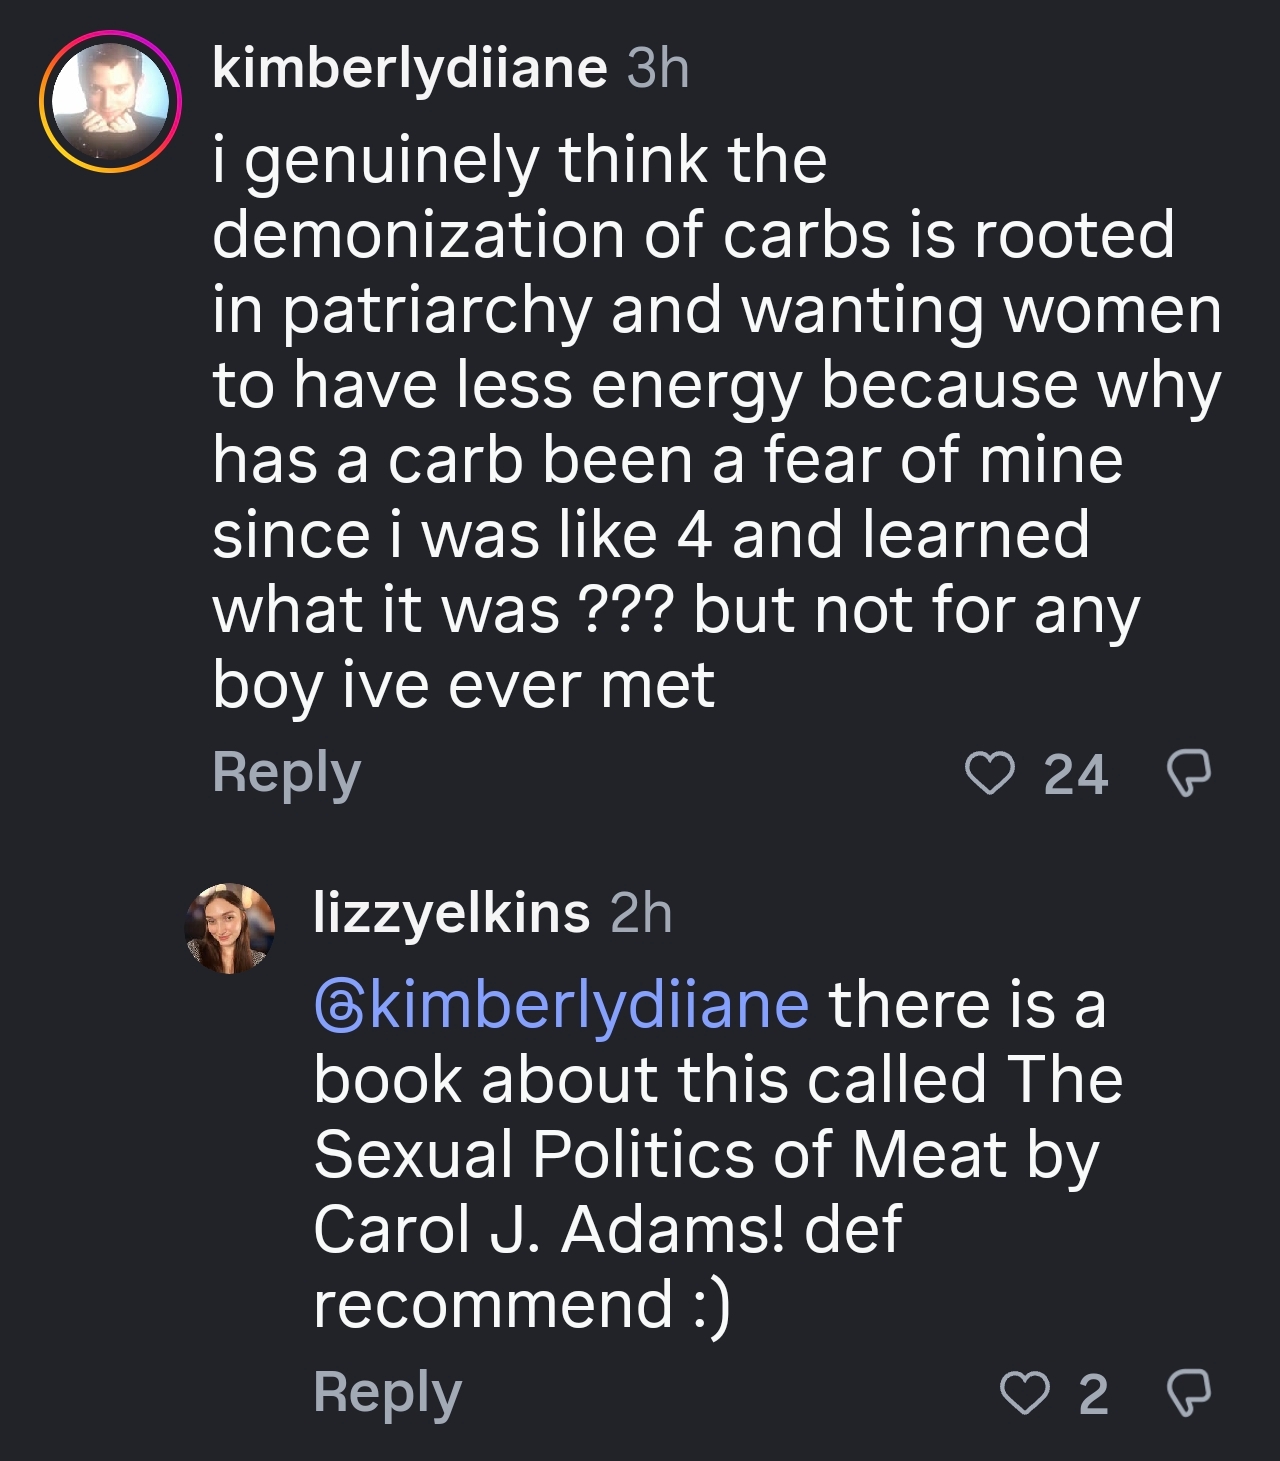Like kimberlydiiane's comment with the heart icon
Image resolution: width=1280 pixels, height=1461 pixels.
click(x=990, y=773)
